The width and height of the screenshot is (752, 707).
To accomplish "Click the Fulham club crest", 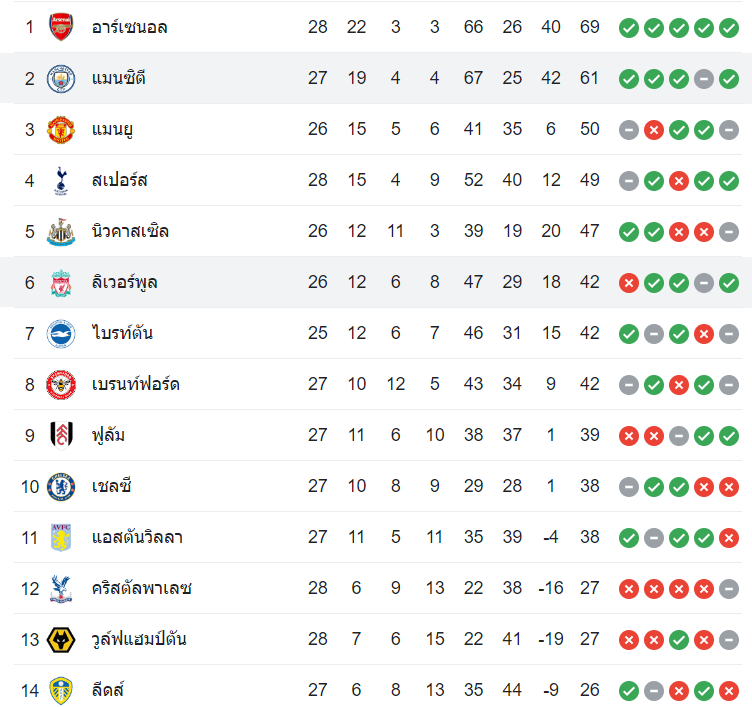I will point(61,435).
